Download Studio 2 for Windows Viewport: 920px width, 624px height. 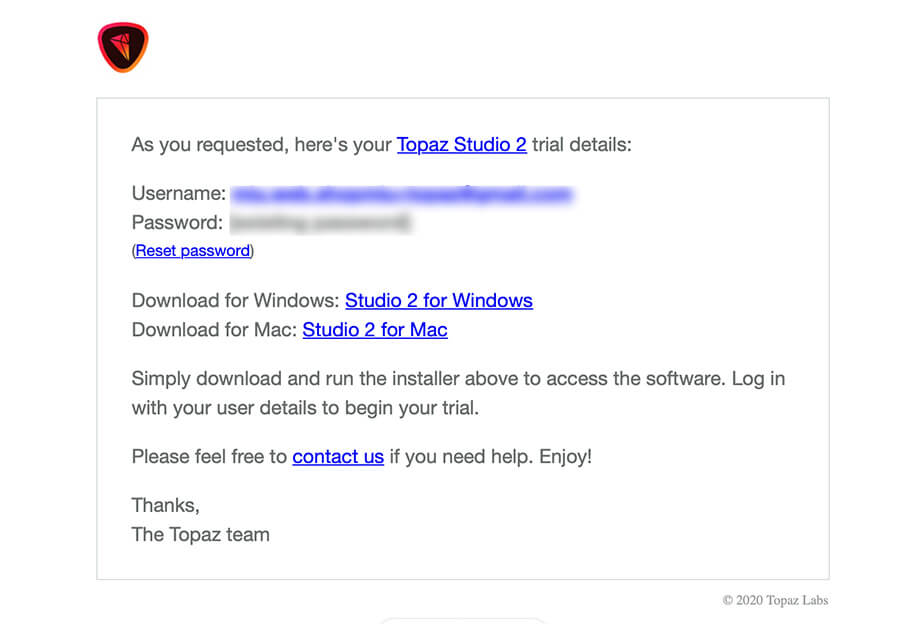point(439,300)
